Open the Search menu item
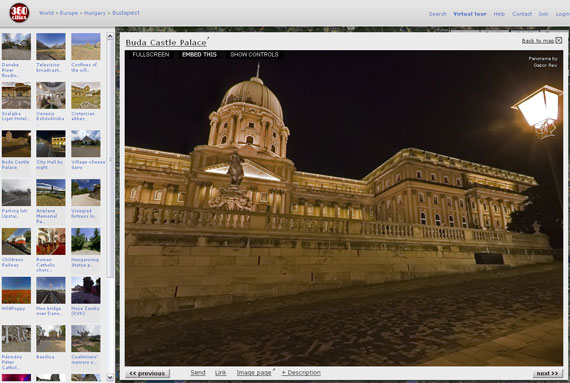This screenshot has width=570, height=383. coord(437,14)
